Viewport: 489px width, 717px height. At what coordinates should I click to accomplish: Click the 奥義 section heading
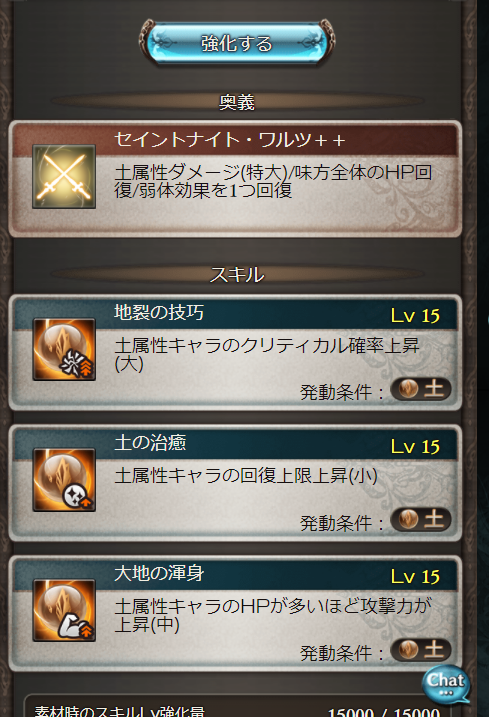[x=236, y=102]
